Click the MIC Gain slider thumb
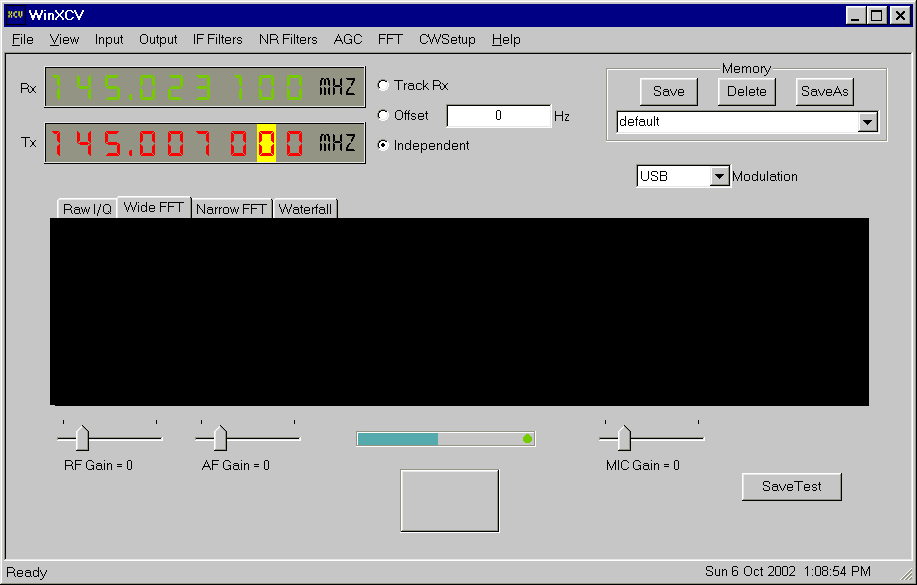 point(625,438)
